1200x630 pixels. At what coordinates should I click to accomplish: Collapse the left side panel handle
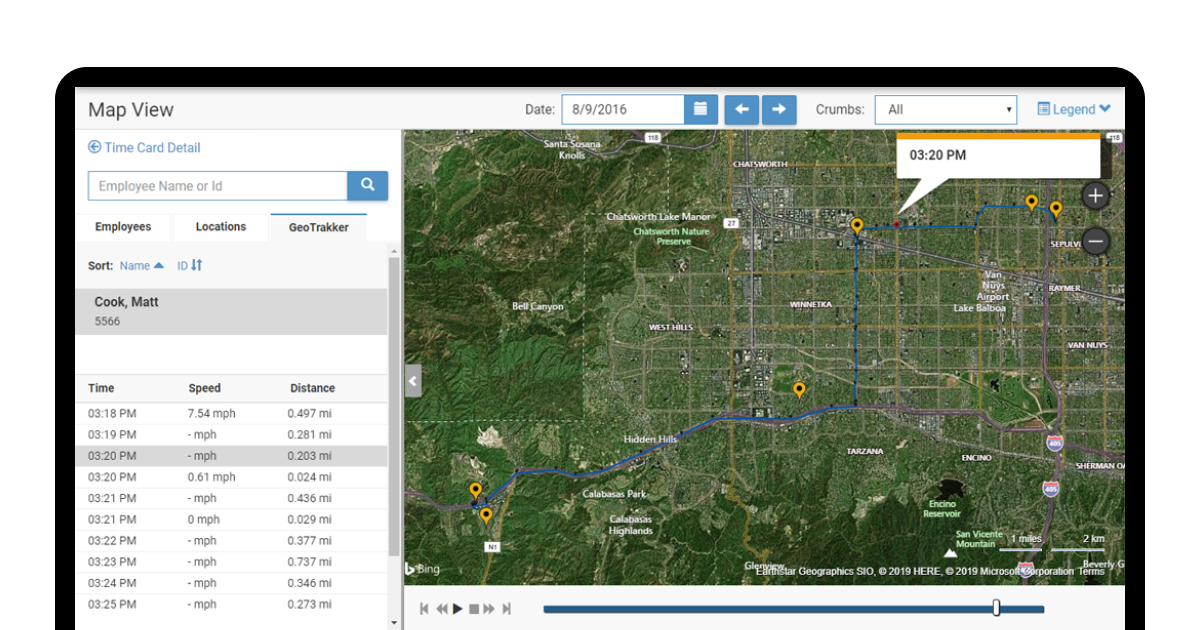point(413,381)
